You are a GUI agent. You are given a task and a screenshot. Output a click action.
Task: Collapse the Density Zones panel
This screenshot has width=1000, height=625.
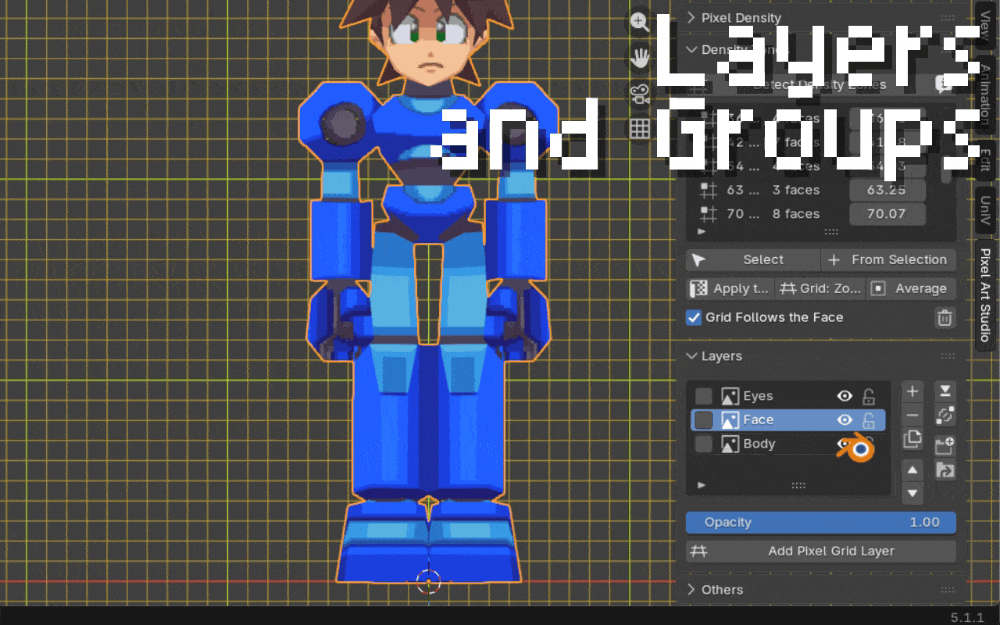point(691,50)
